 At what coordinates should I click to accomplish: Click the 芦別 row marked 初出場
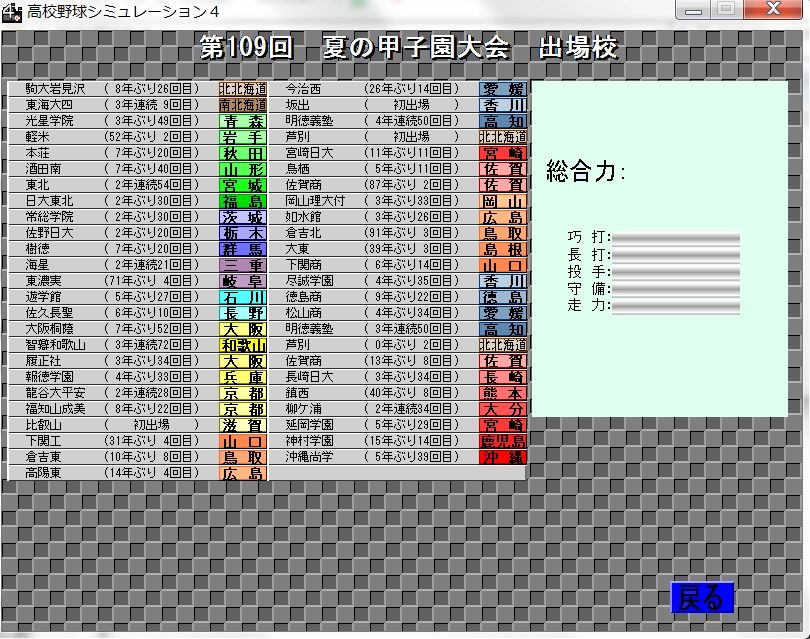click(x=398, y=136)
